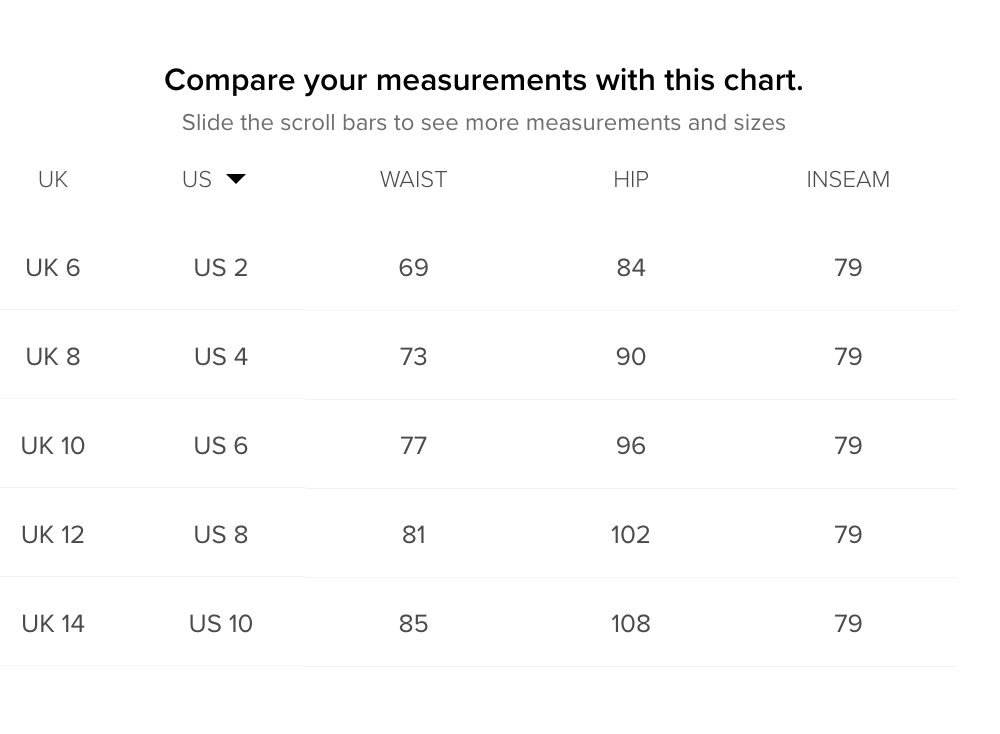
Task: Select the UK 6 row label
Action: coord(53,268)
